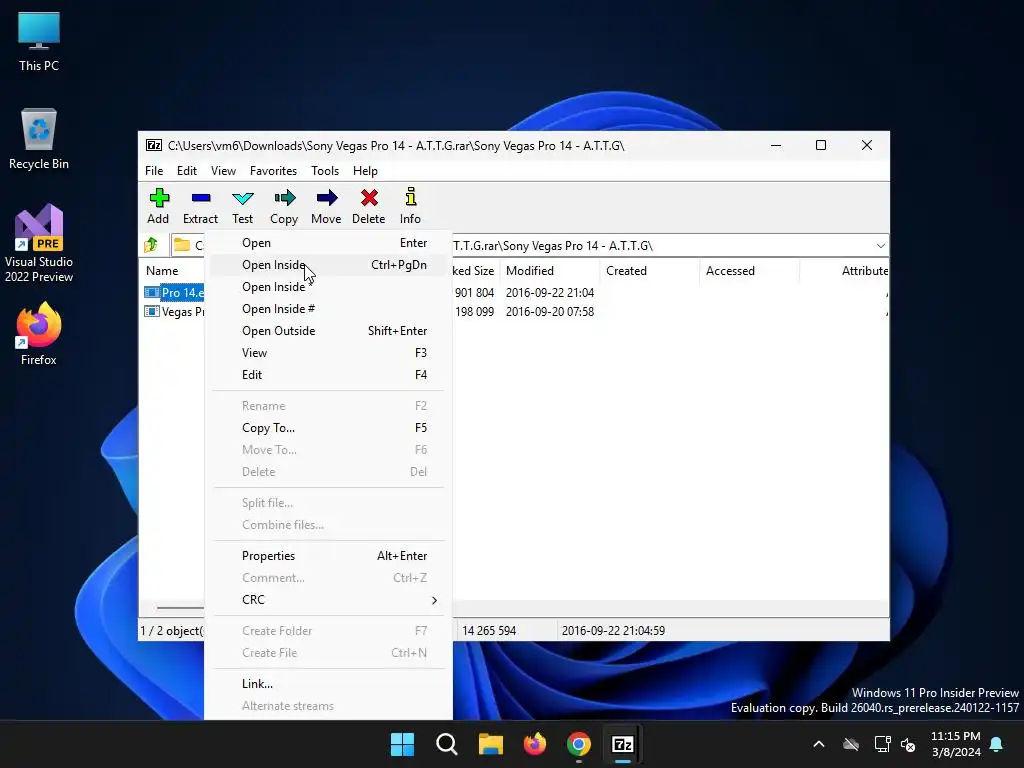Select the Firefox desktop shortcut

click(39, 334)
